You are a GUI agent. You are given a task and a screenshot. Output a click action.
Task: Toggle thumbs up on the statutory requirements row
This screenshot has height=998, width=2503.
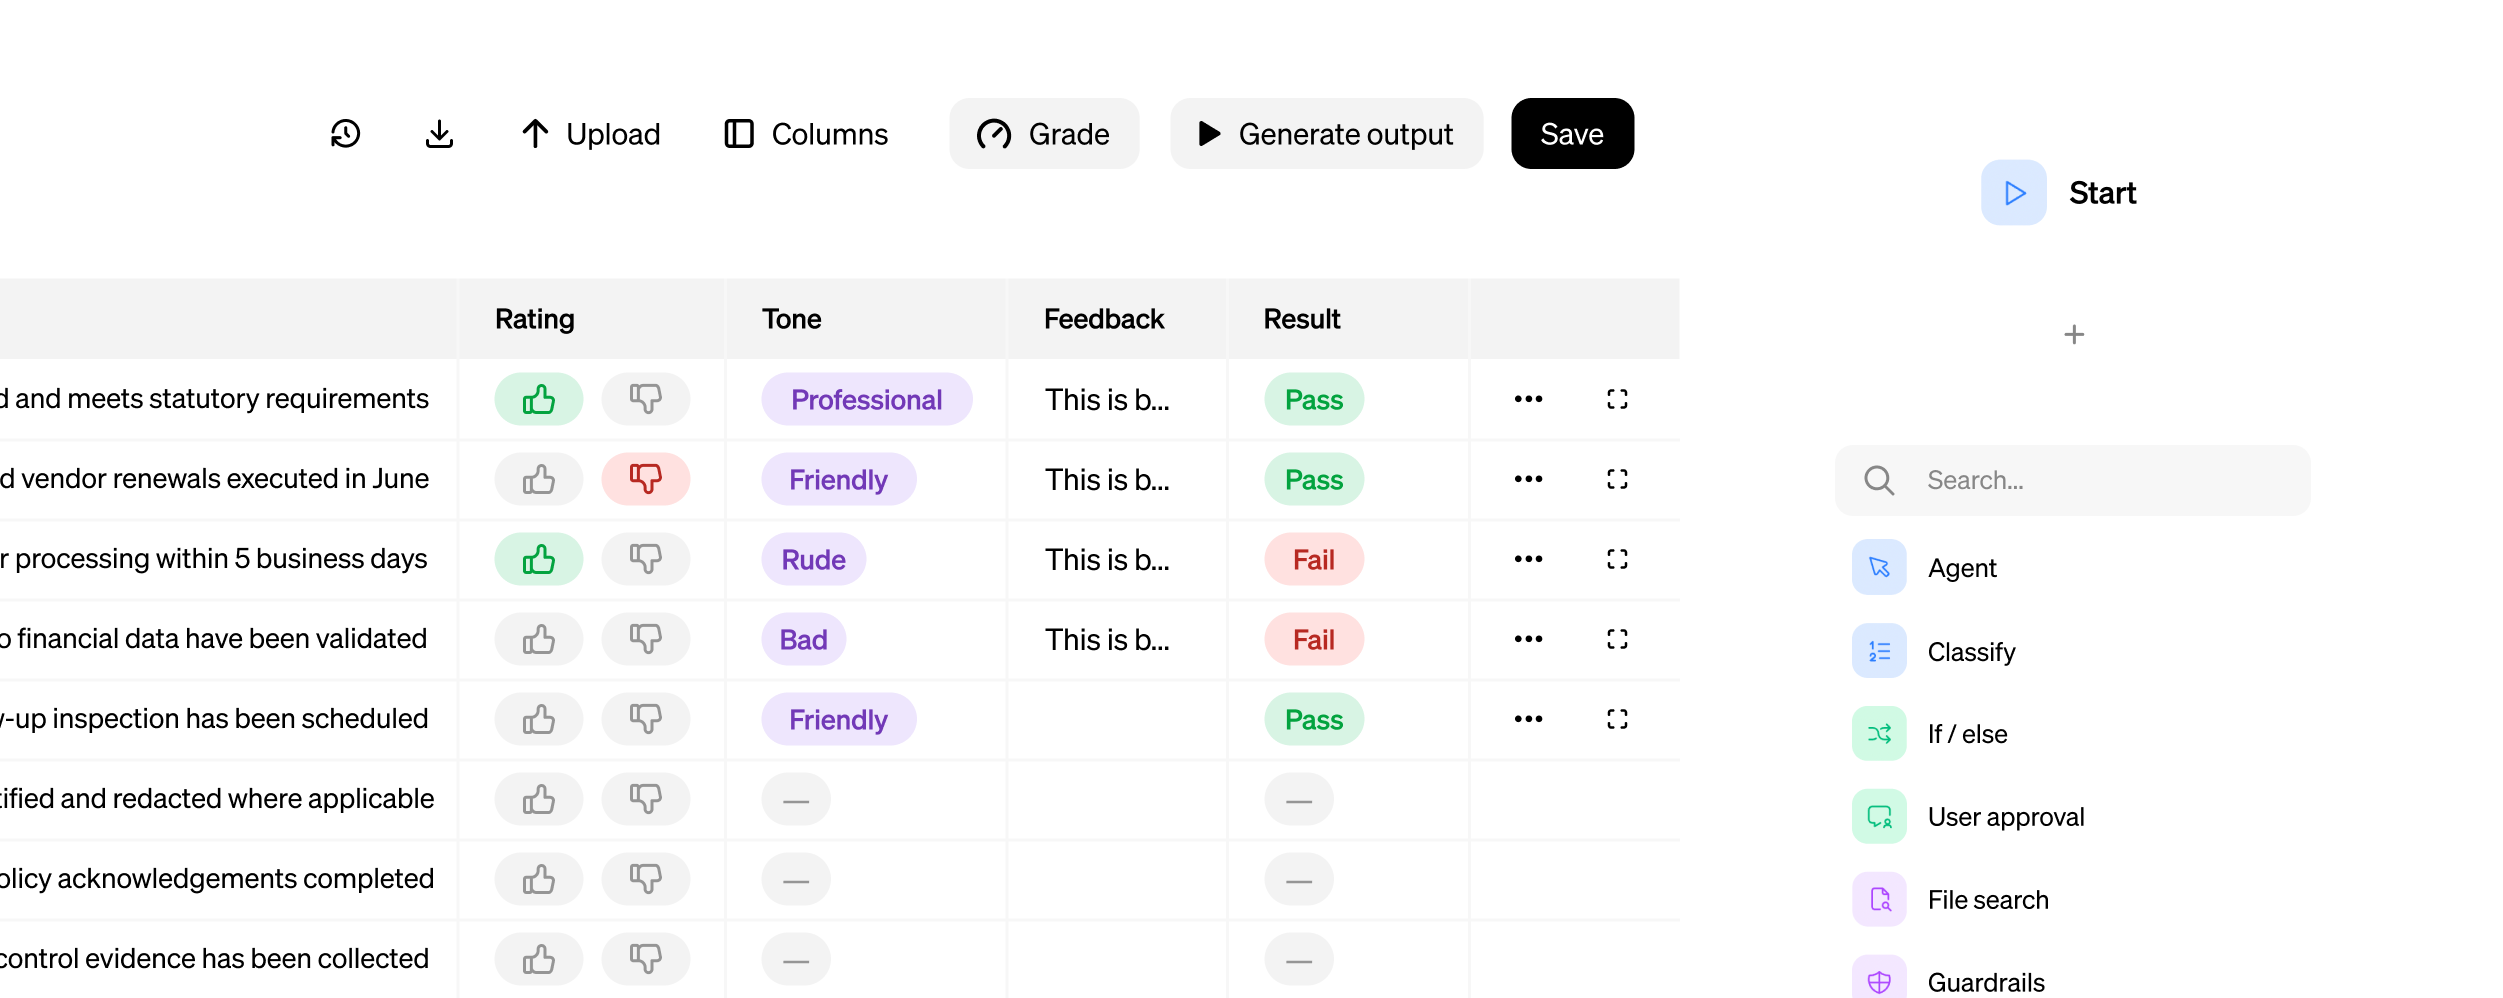(538, 399)
